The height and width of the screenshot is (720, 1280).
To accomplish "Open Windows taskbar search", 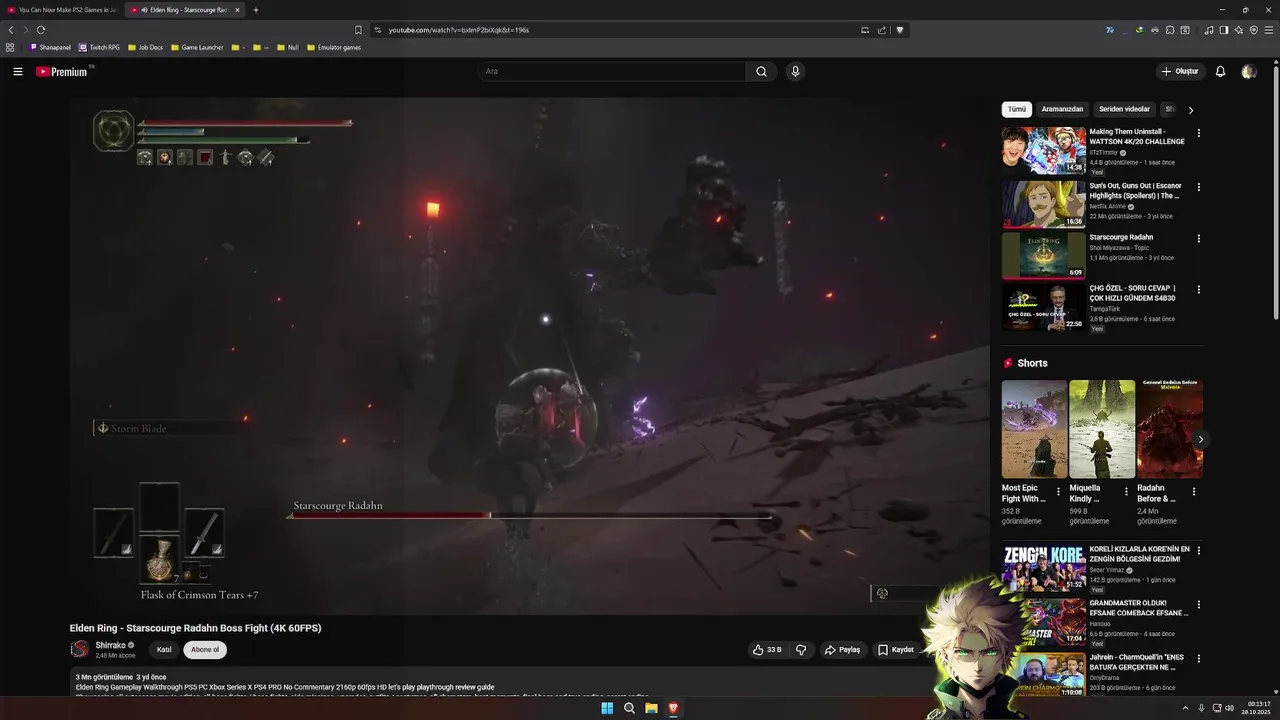I will coord(629,708).
